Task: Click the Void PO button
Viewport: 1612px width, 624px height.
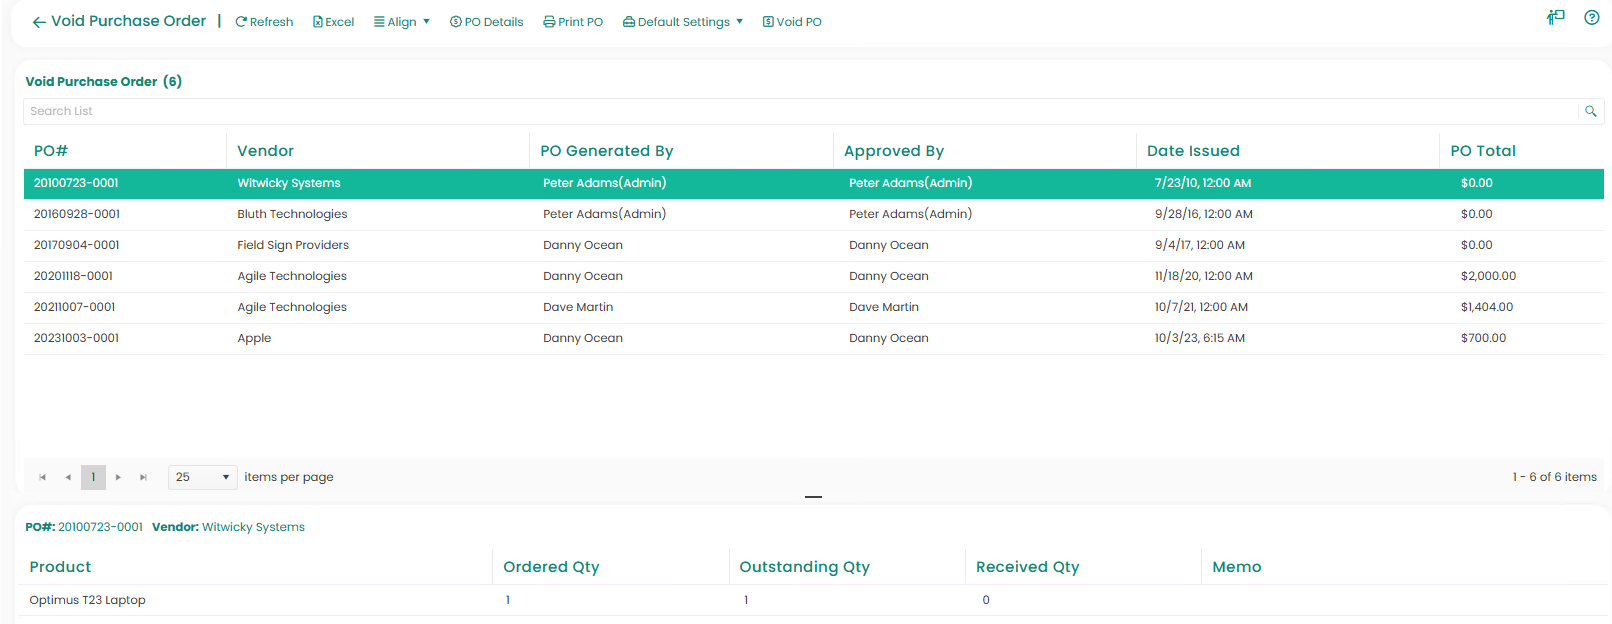Action: [792, 22]
